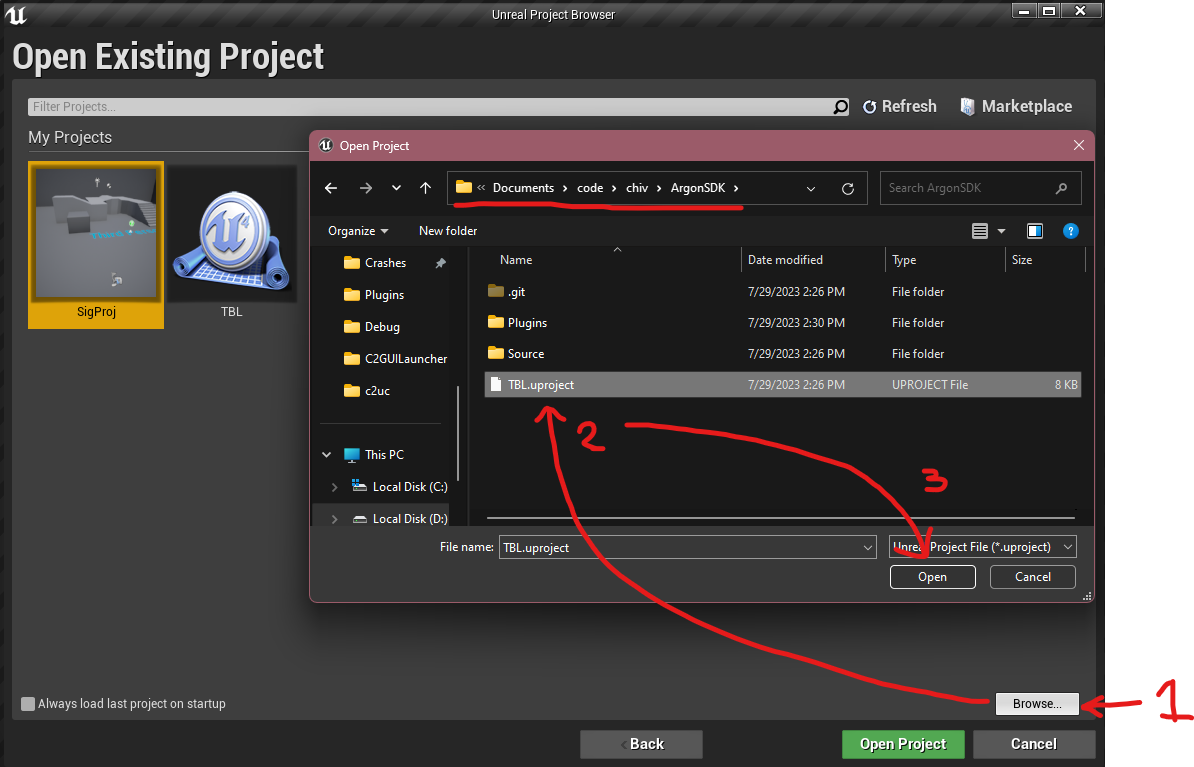Click the search magnifier in Search ArgonSDK box

[x=1062, y=188]
